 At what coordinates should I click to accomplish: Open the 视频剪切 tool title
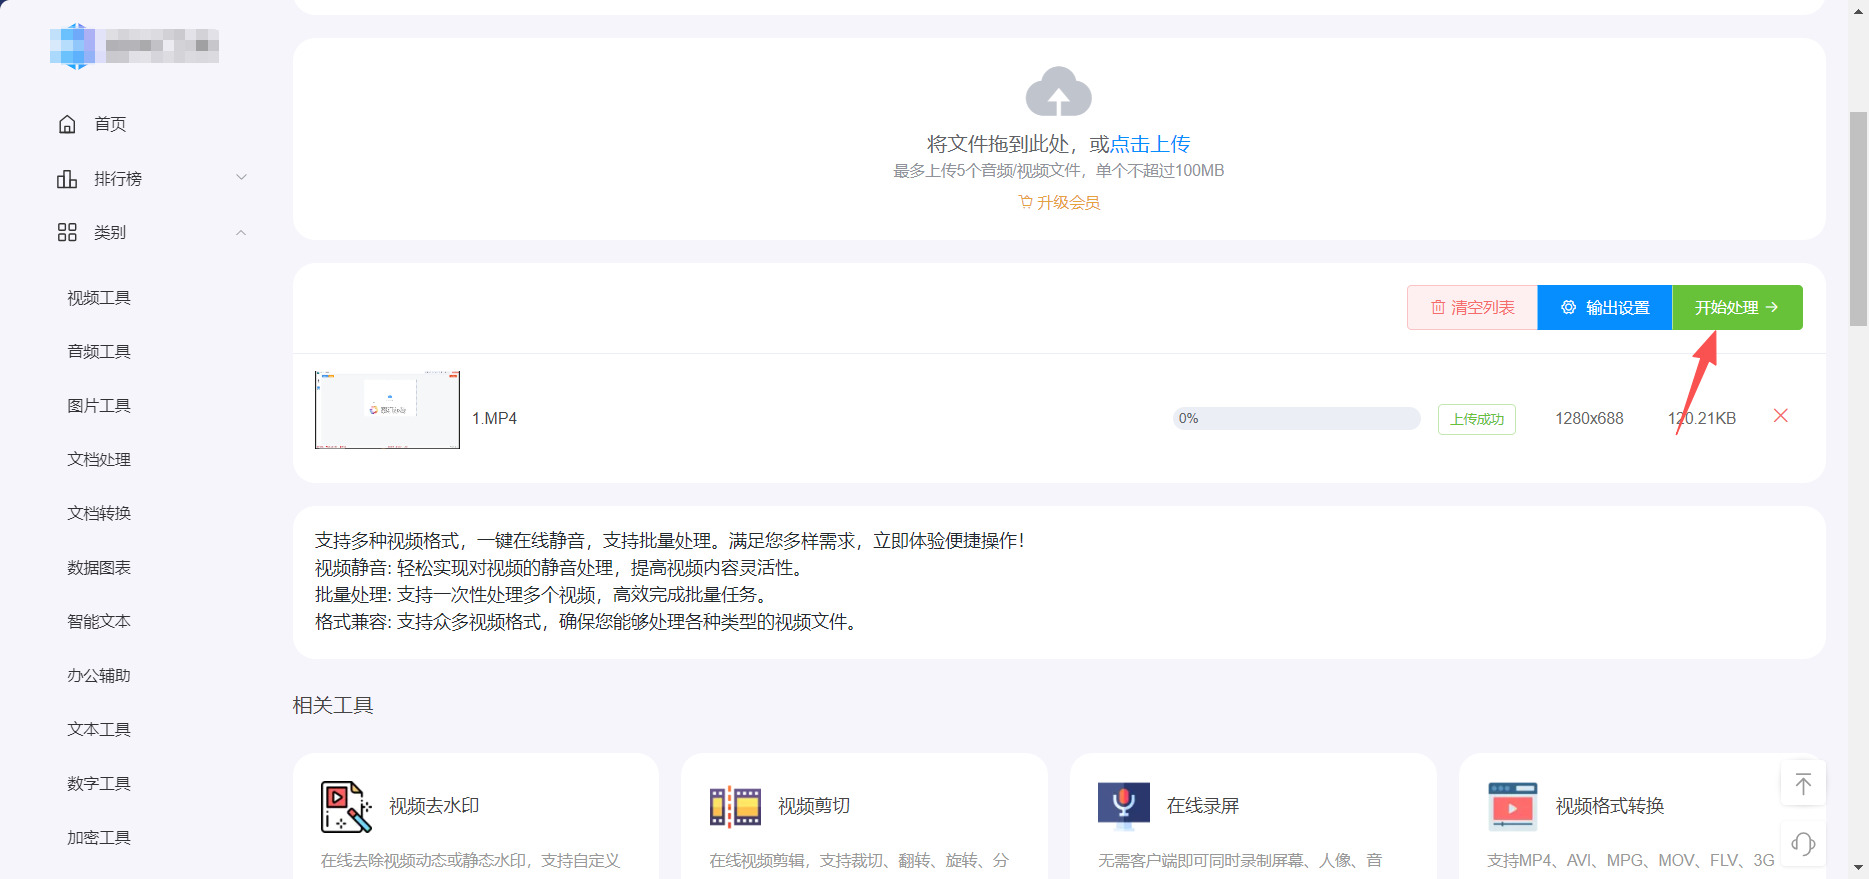pos(814,806)
